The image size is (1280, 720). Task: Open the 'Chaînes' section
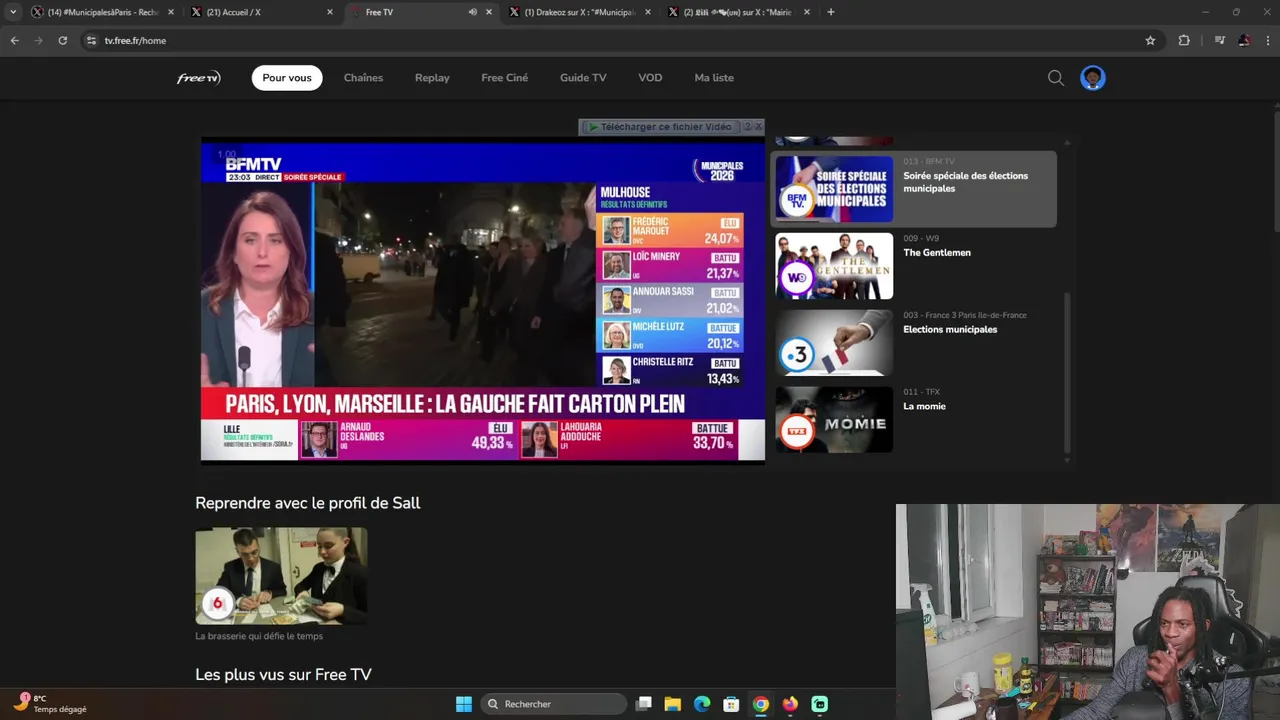tap(363, 78)
